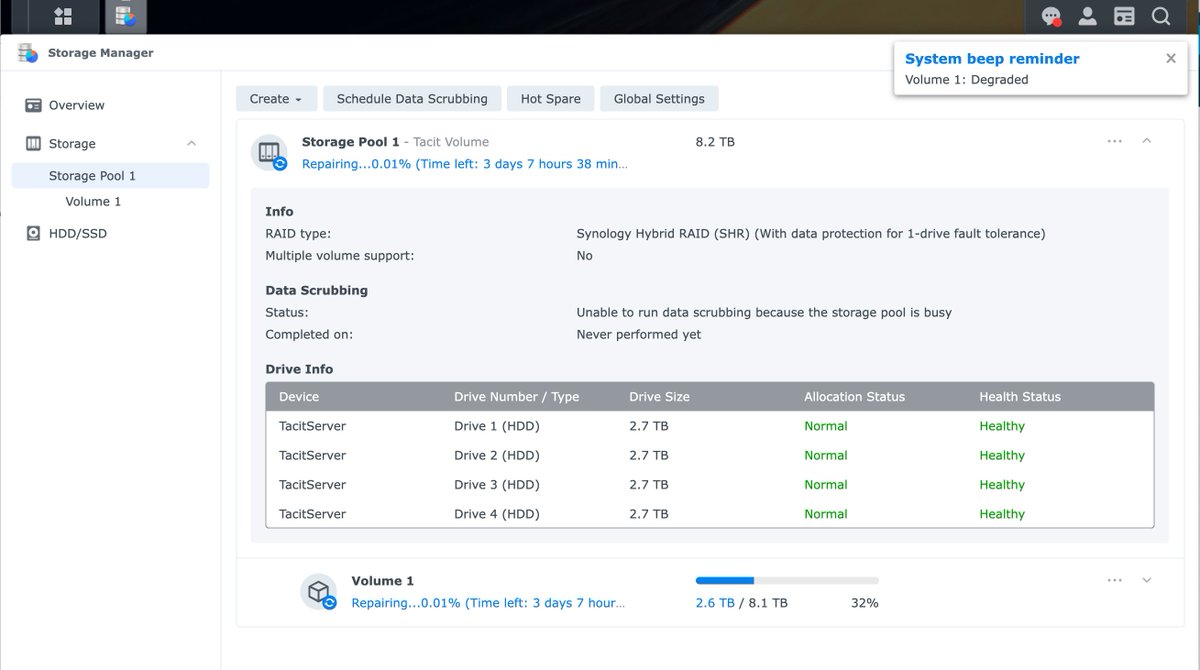This screenshot has height=670, width=1200.
Task: Select the Drive 4 (HDD) cell
Action: click(497, 514)
